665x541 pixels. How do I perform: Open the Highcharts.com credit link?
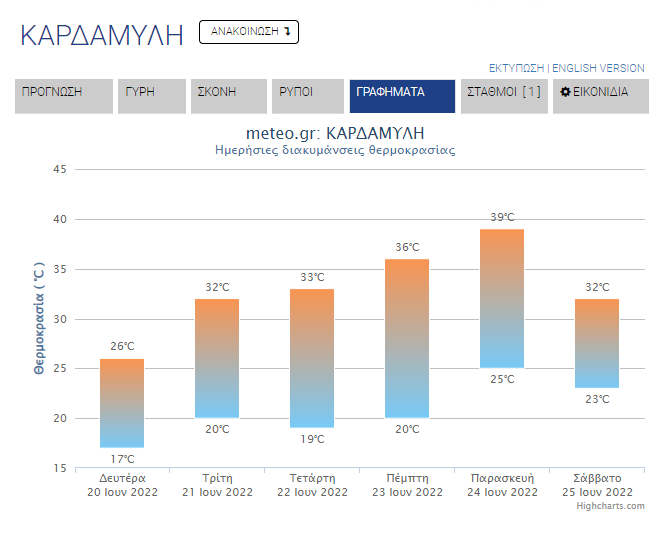coord(610,506)
